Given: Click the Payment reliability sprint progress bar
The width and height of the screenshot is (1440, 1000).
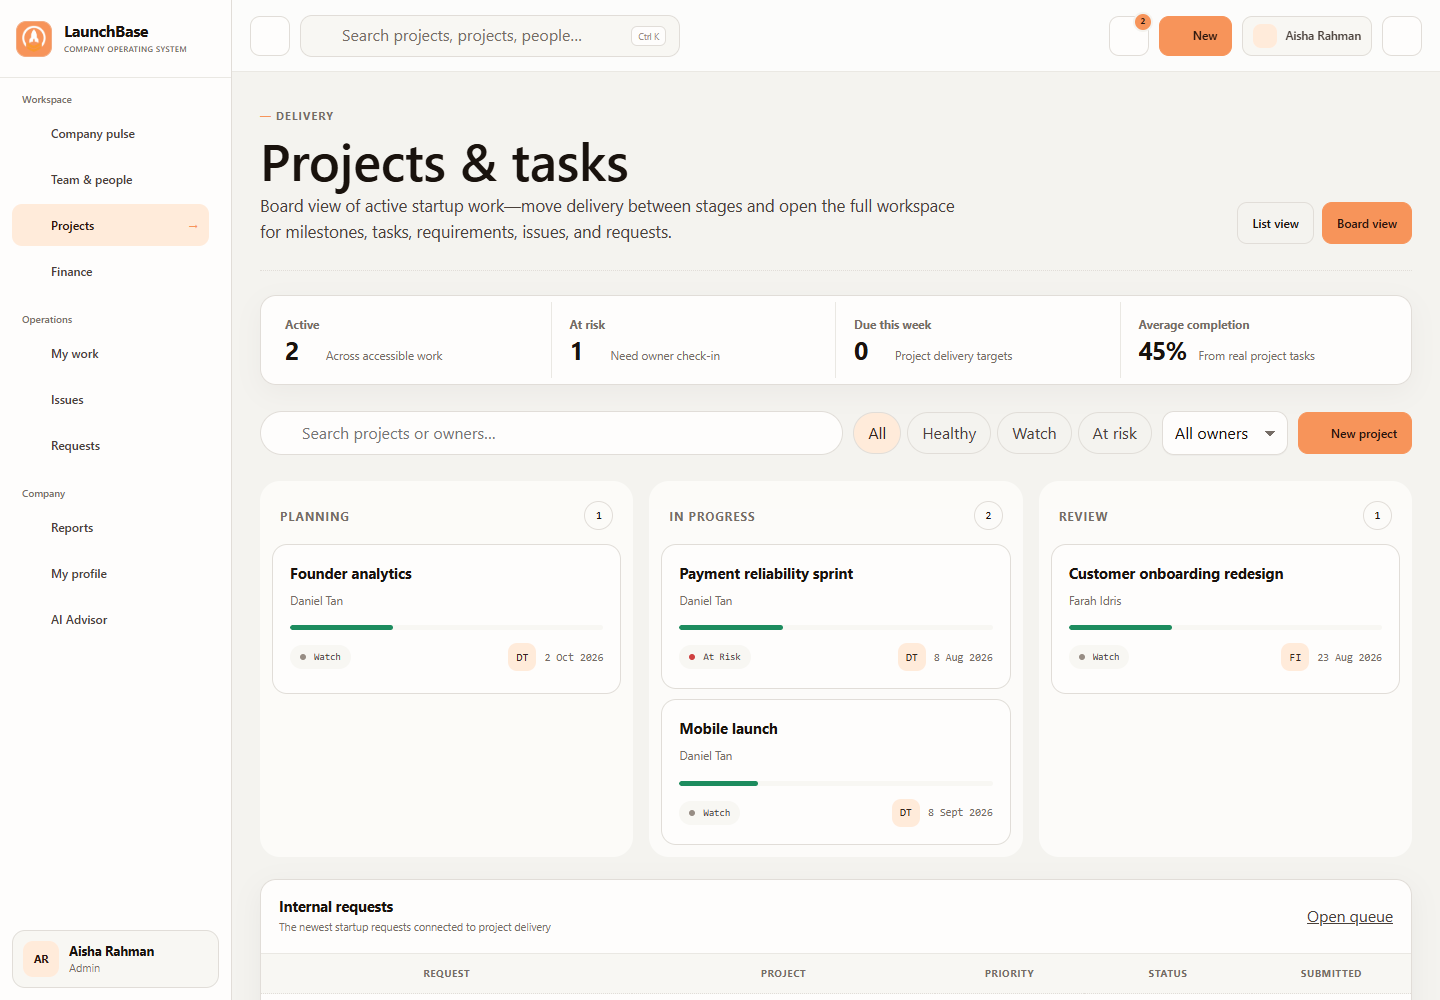Looking at the screenshot, I should coord(836,627).
